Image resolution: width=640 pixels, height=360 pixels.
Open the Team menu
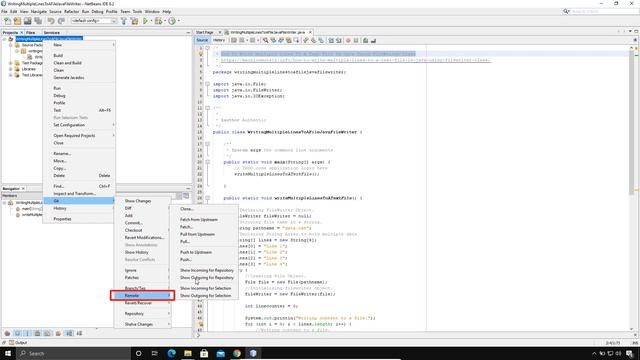125,11
